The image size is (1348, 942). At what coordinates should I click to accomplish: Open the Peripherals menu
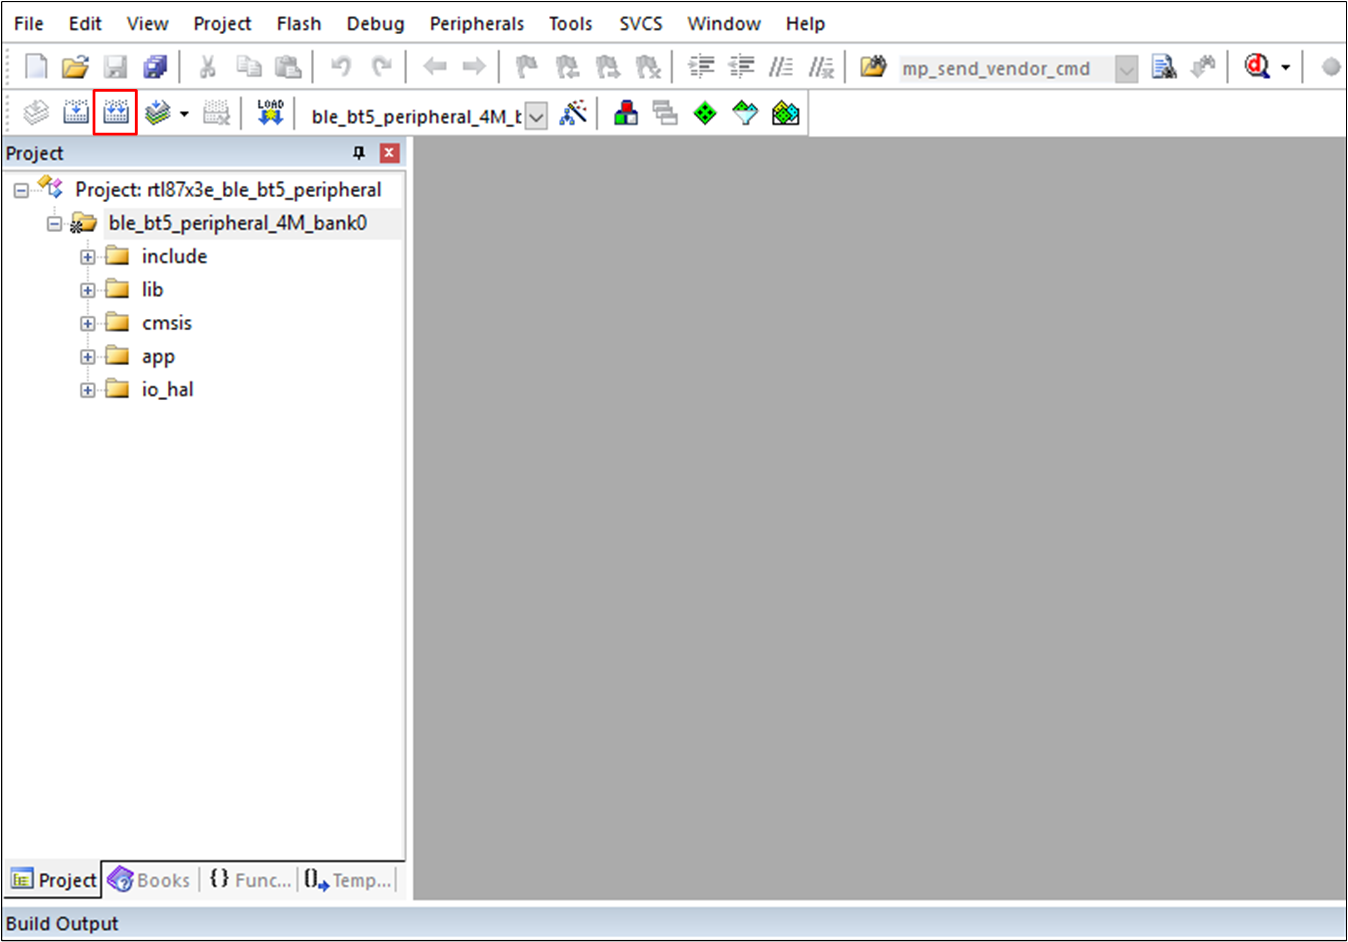point(476,23)
